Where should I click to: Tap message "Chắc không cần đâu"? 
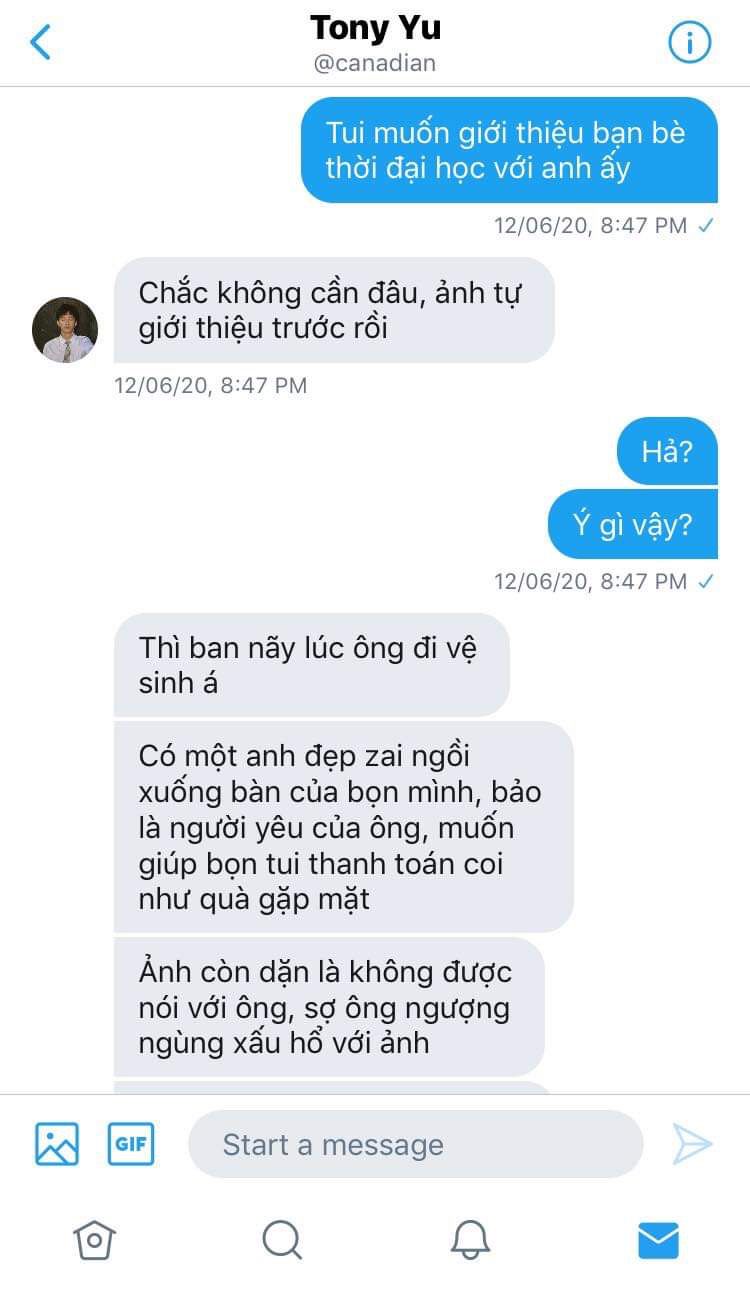(334, 310)
